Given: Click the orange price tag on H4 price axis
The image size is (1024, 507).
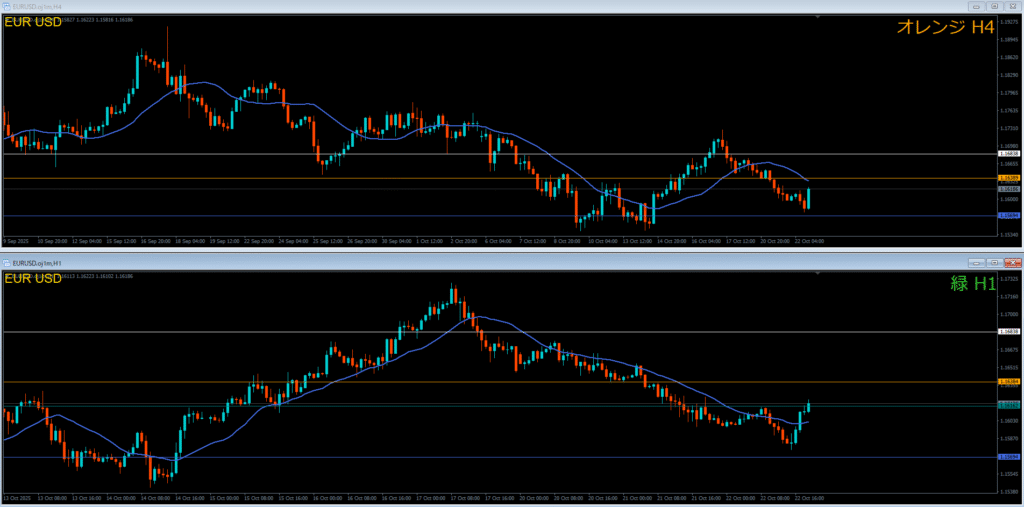Looking at the screenshot, I should pyautogui.click(x=1009, y=178).
